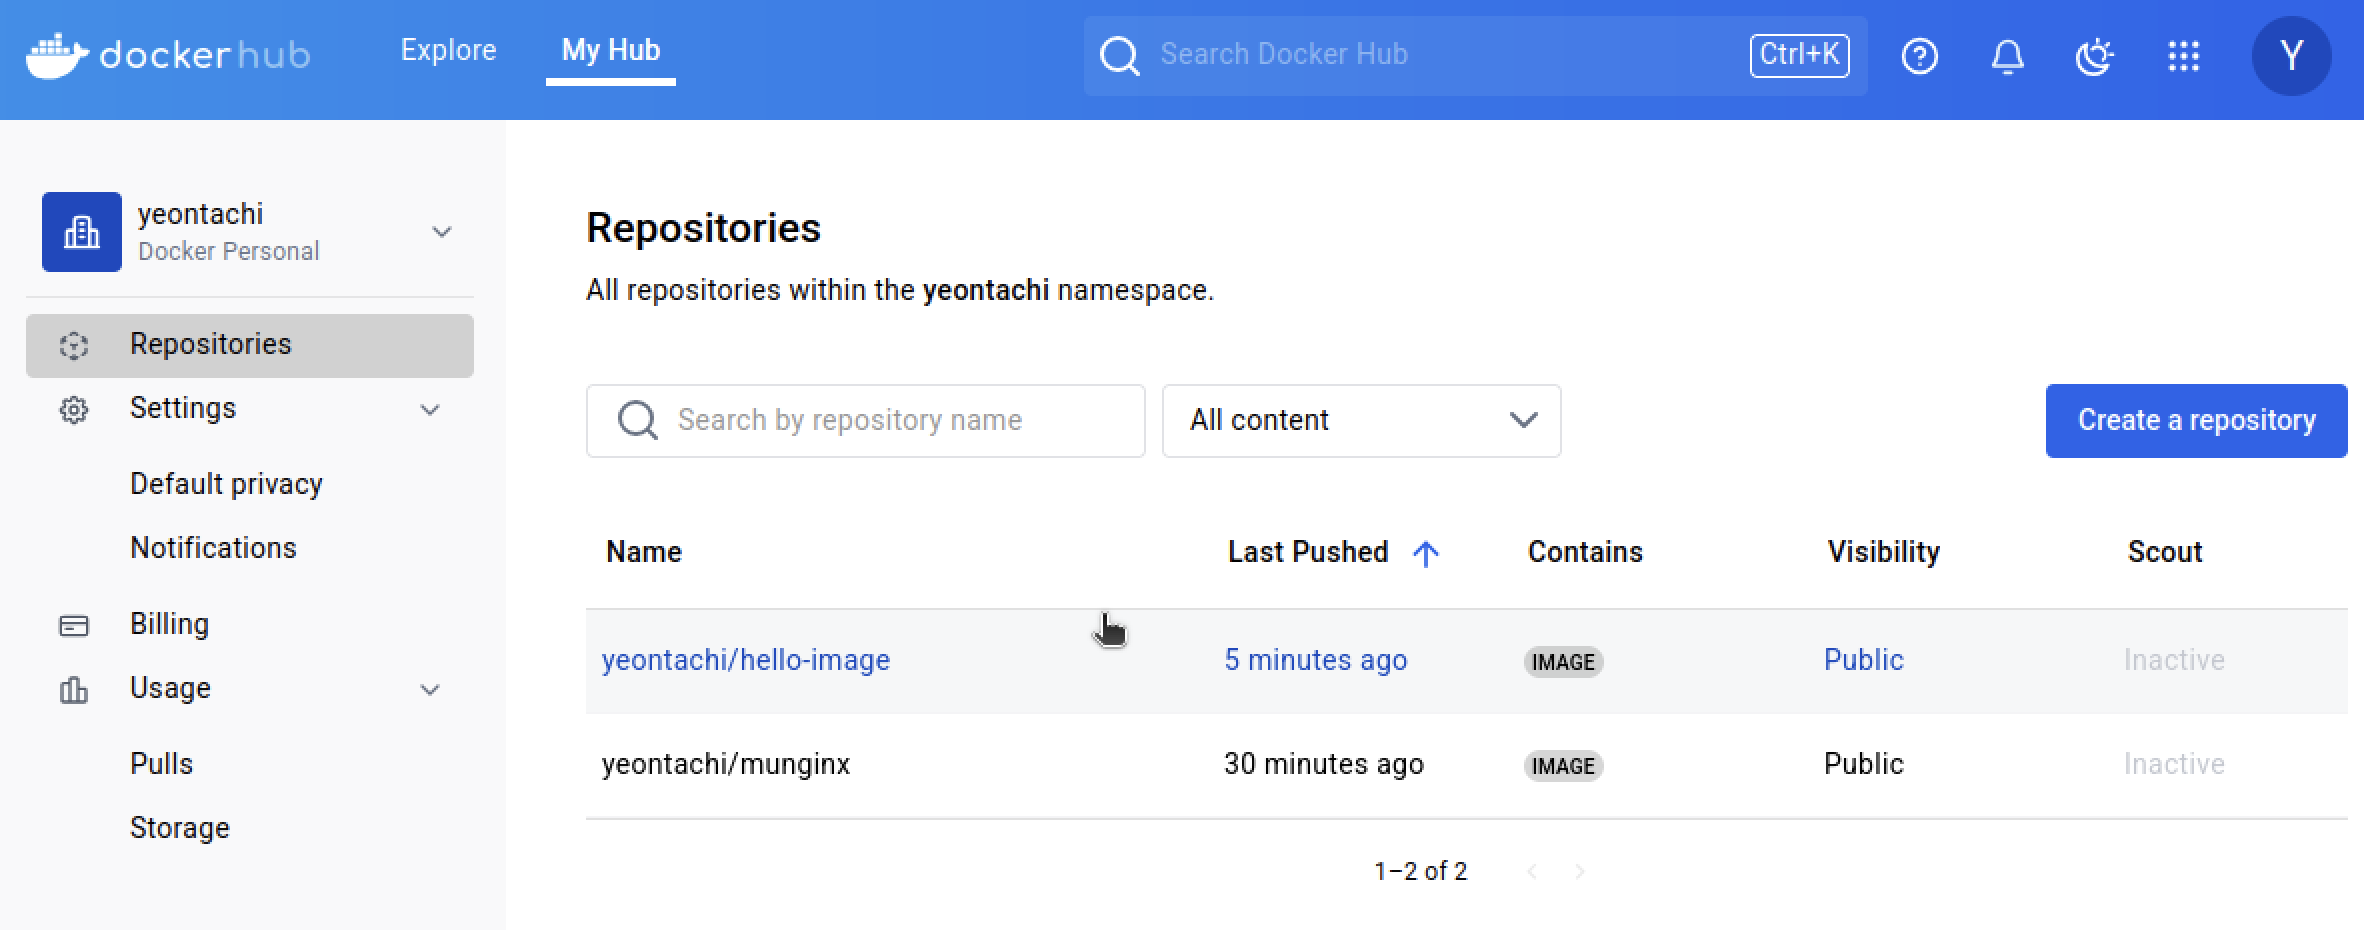Screen dimensions: 2364x930
Task: Open the notifications bell icon
Action: [x=2007, y=56]
